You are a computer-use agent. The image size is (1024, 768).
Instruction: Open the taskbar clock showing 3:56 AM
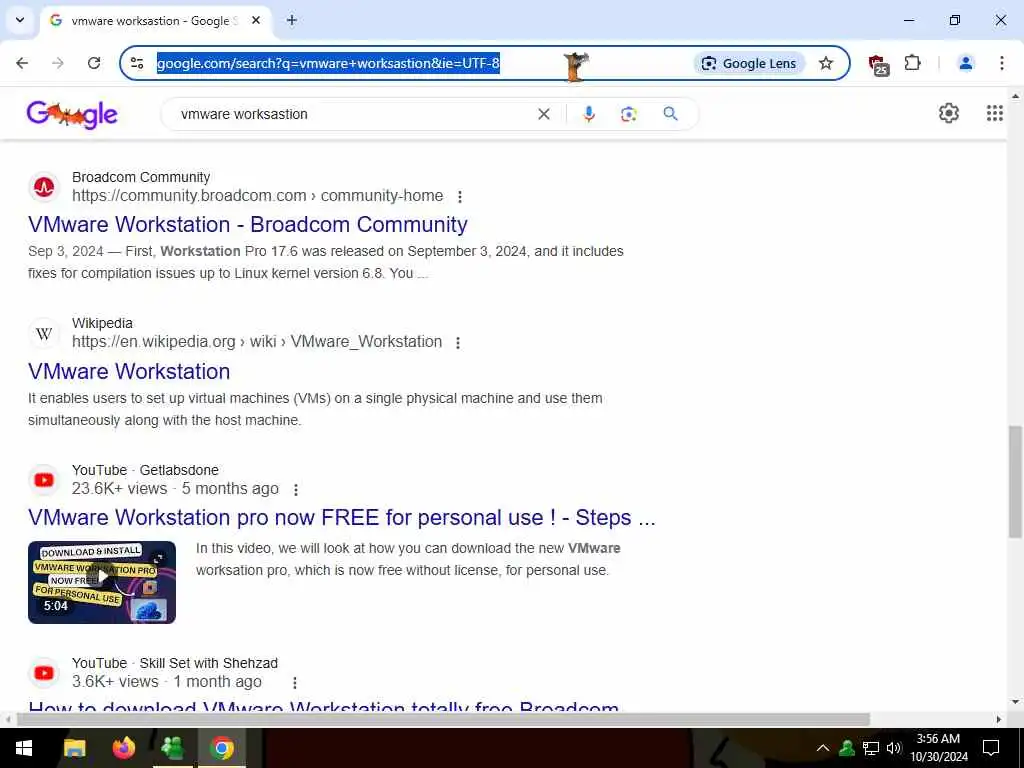coord(938,748)
